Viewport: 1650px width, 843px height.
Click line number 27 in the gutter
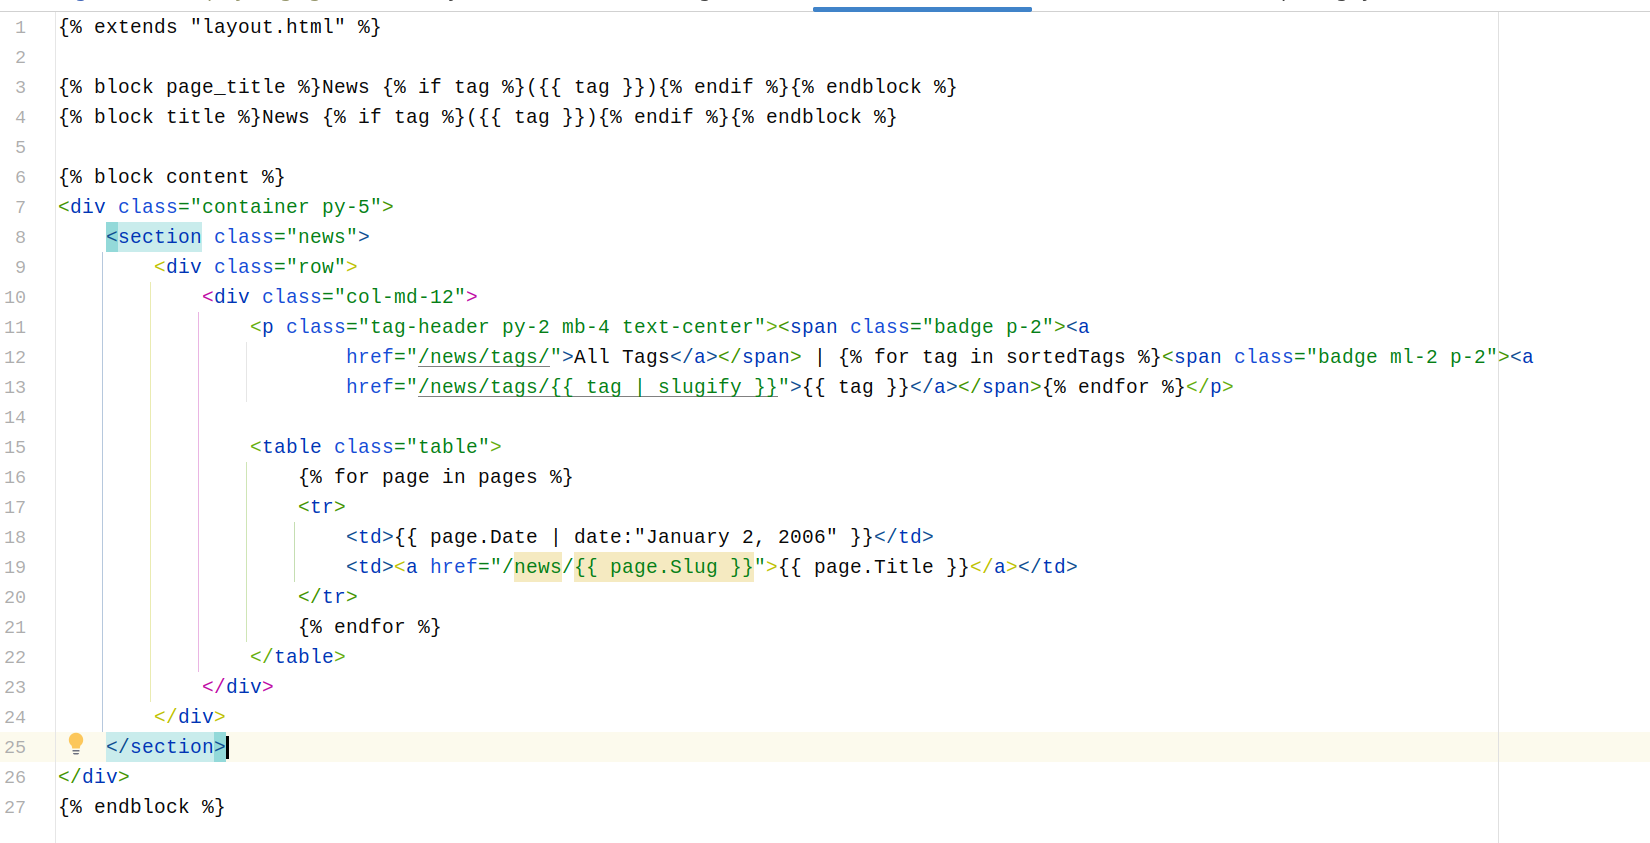(x=15, y=807)
